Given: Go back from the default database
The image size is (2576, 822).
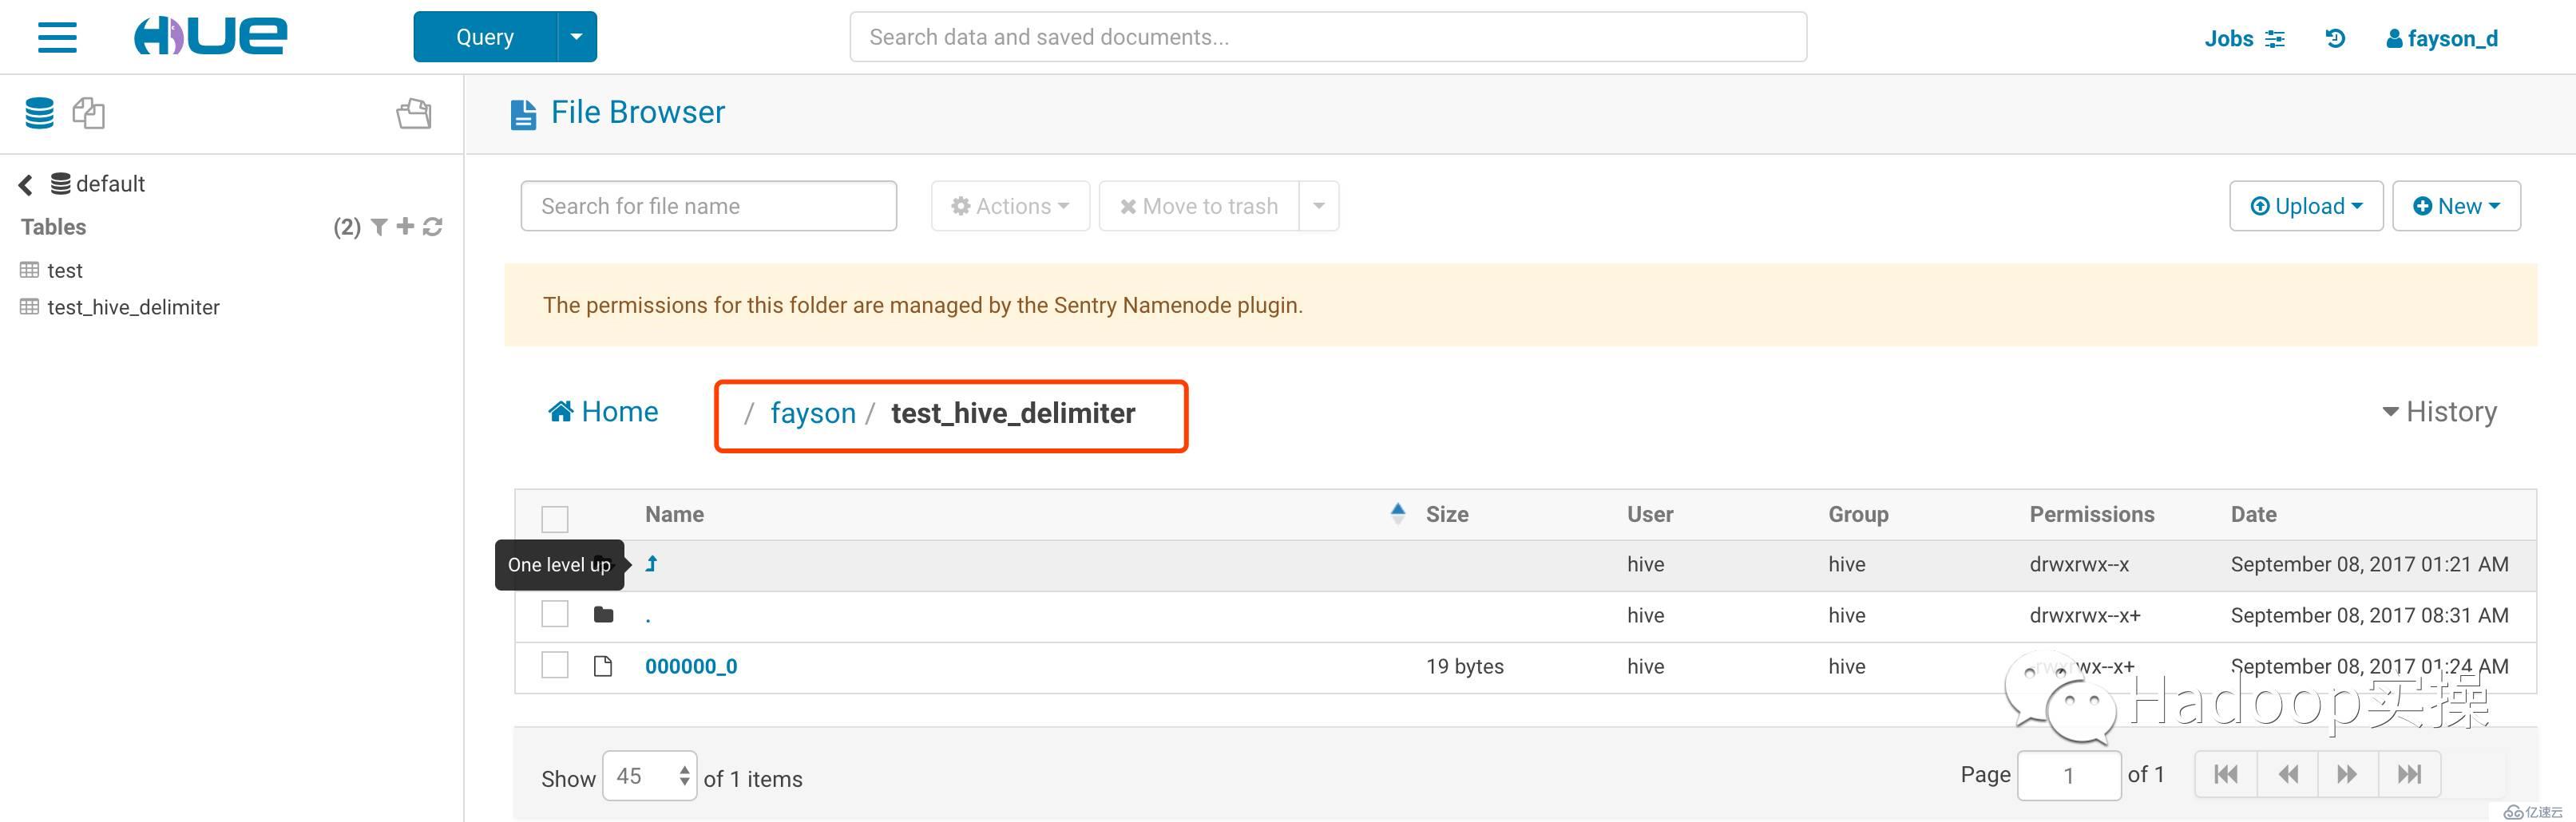Looking at the screenshot, I should 26,184.
